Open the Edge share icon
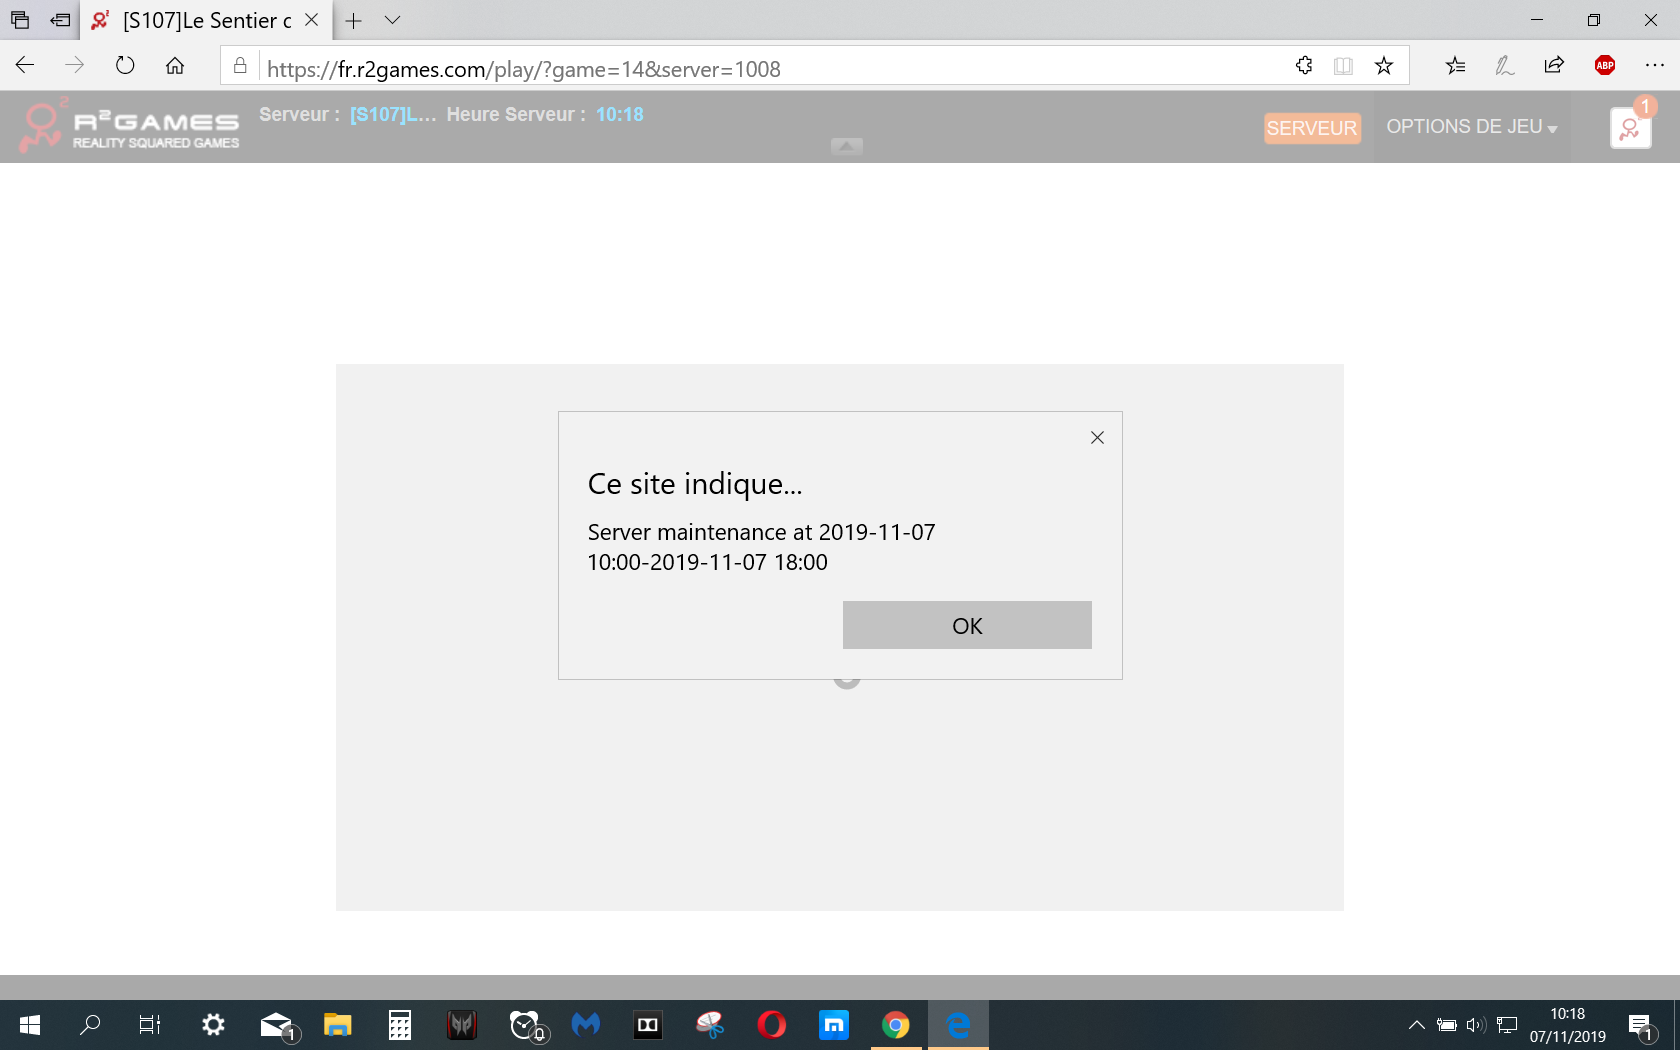This screenshot has width=1680, height=1050. click(x=1554, y=66)
